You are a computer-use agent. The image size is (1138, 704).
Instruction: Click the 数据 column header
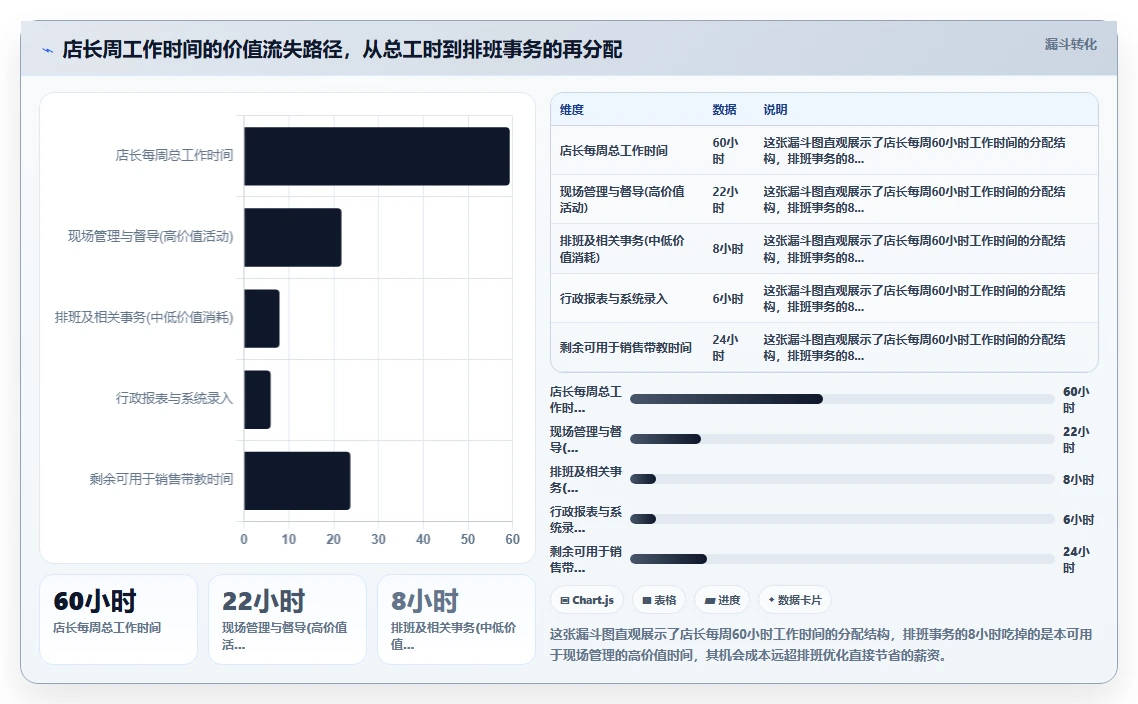click(724, 110)
